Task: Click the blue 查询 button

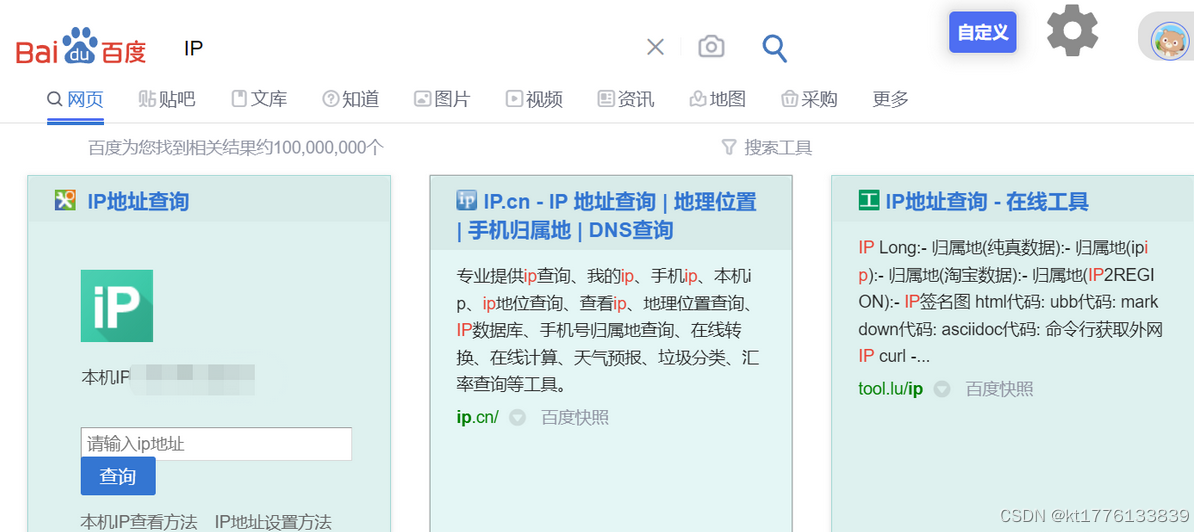Action: pos(118,476)
